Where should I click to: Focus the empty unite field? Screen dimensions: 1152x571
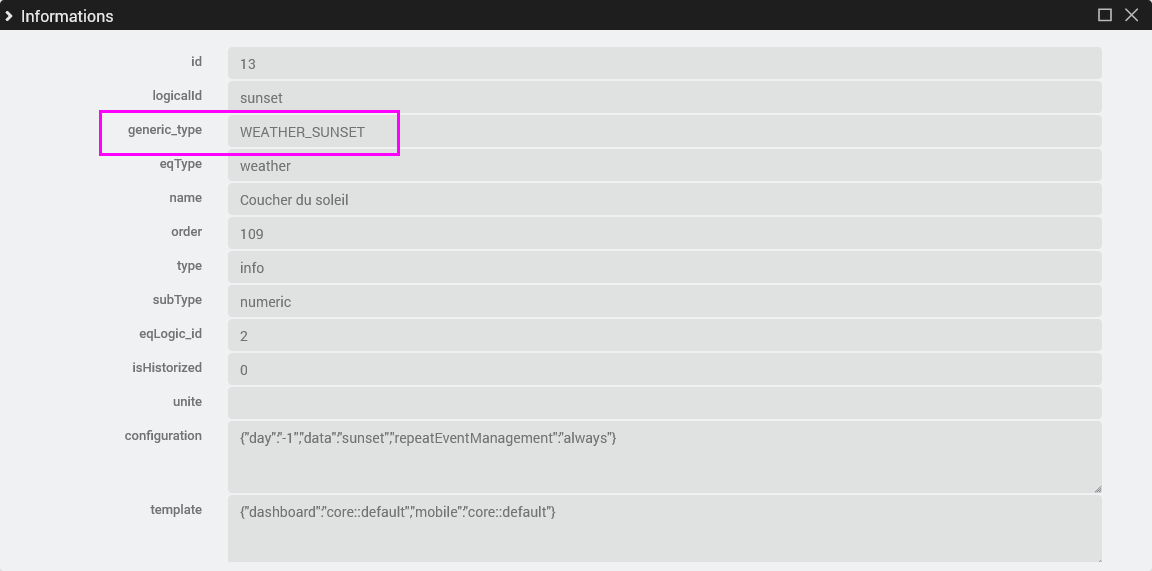point(664,403)
